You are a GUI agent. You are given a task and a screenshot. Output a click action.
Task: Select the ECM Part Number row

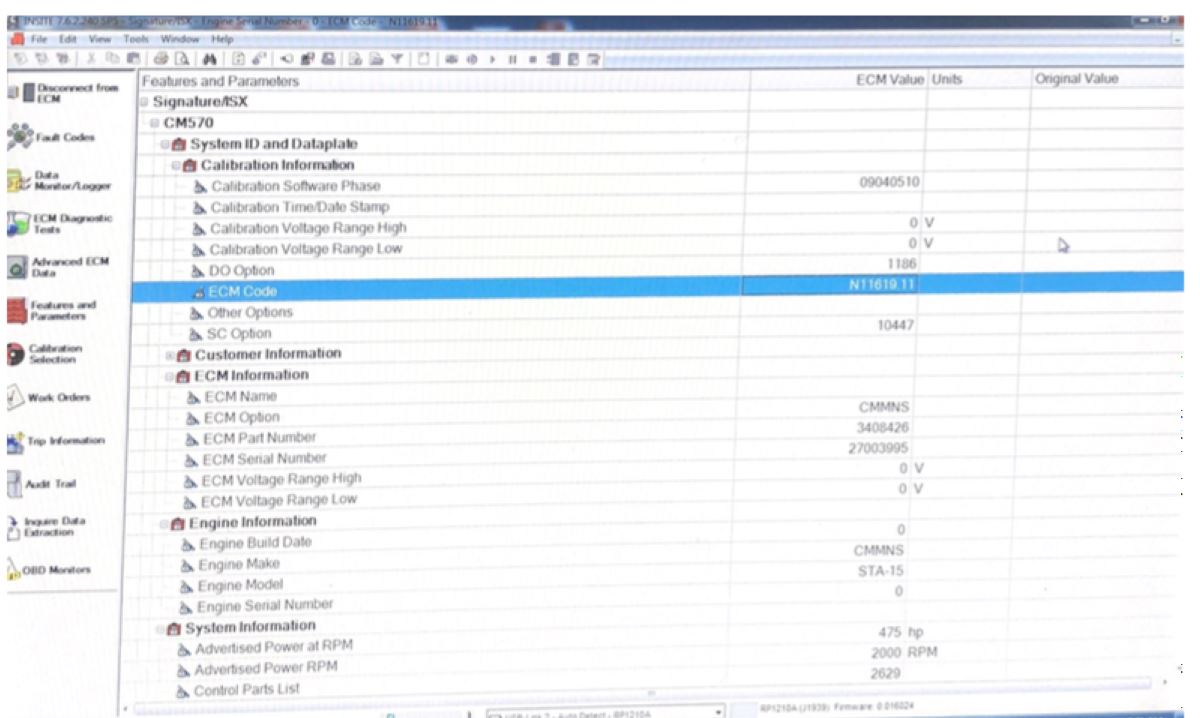(259, 438)
